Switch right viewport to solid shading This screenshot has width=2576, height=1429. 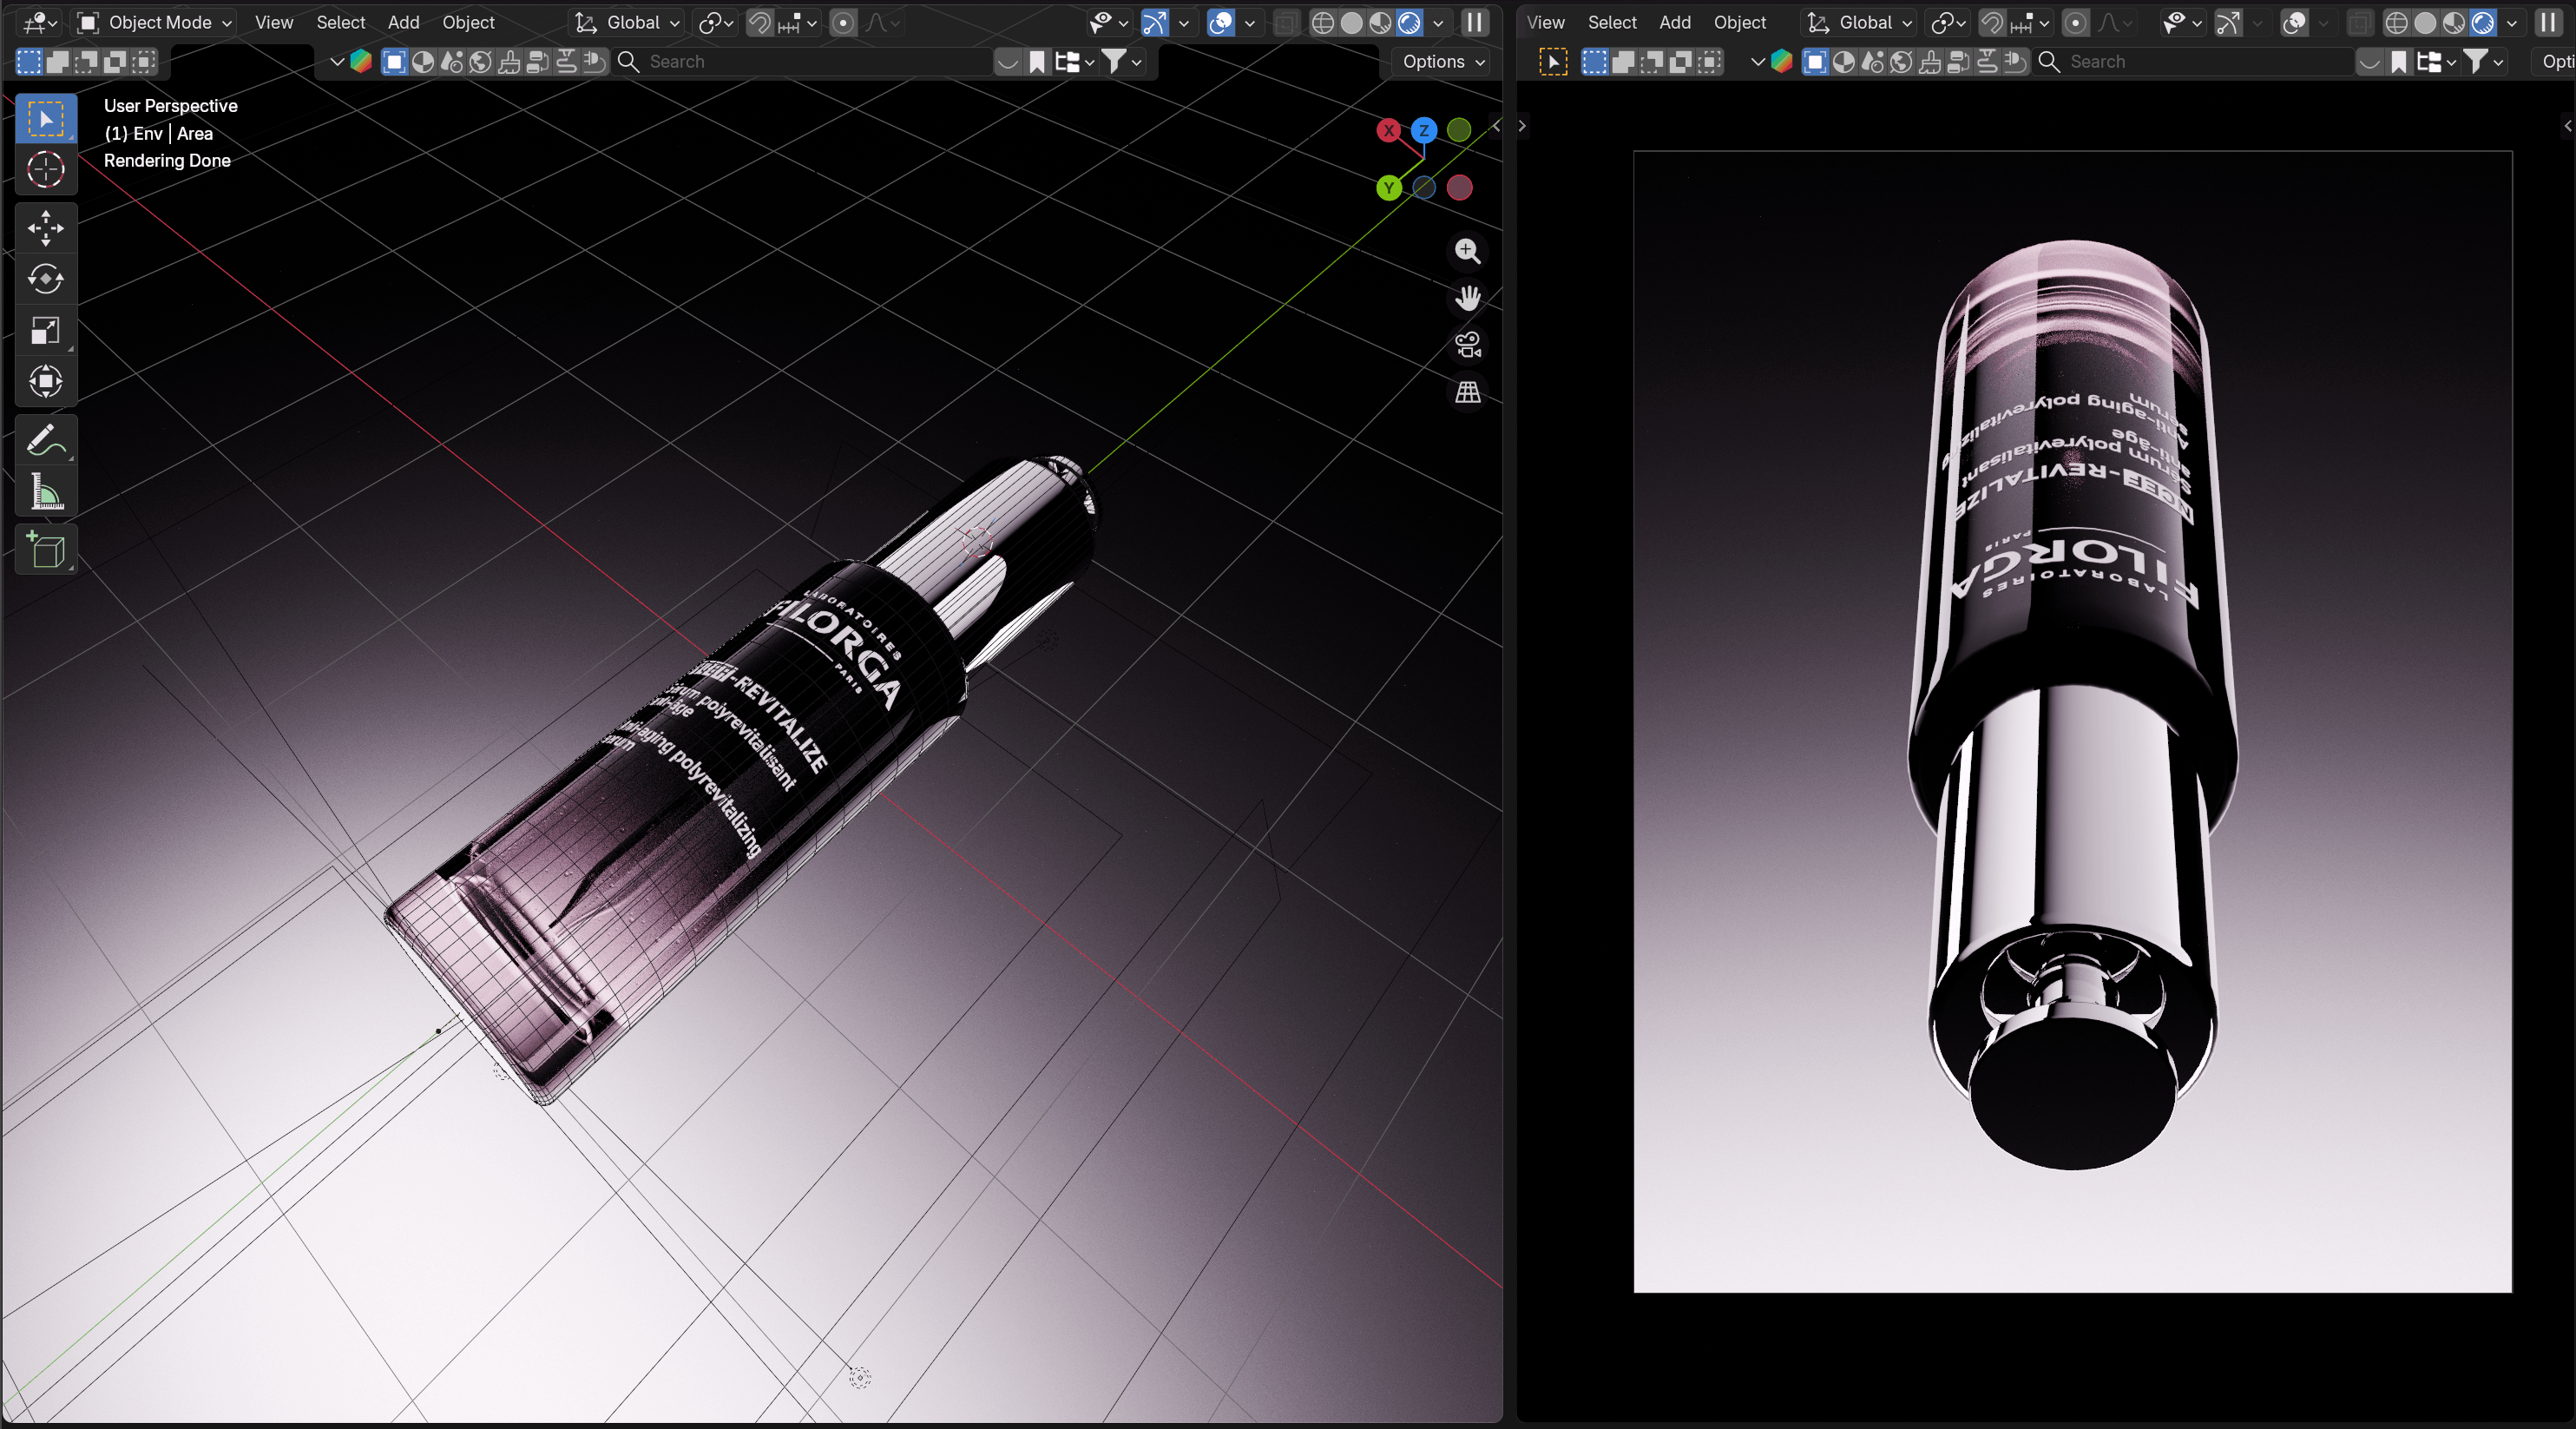(2424, 22)
